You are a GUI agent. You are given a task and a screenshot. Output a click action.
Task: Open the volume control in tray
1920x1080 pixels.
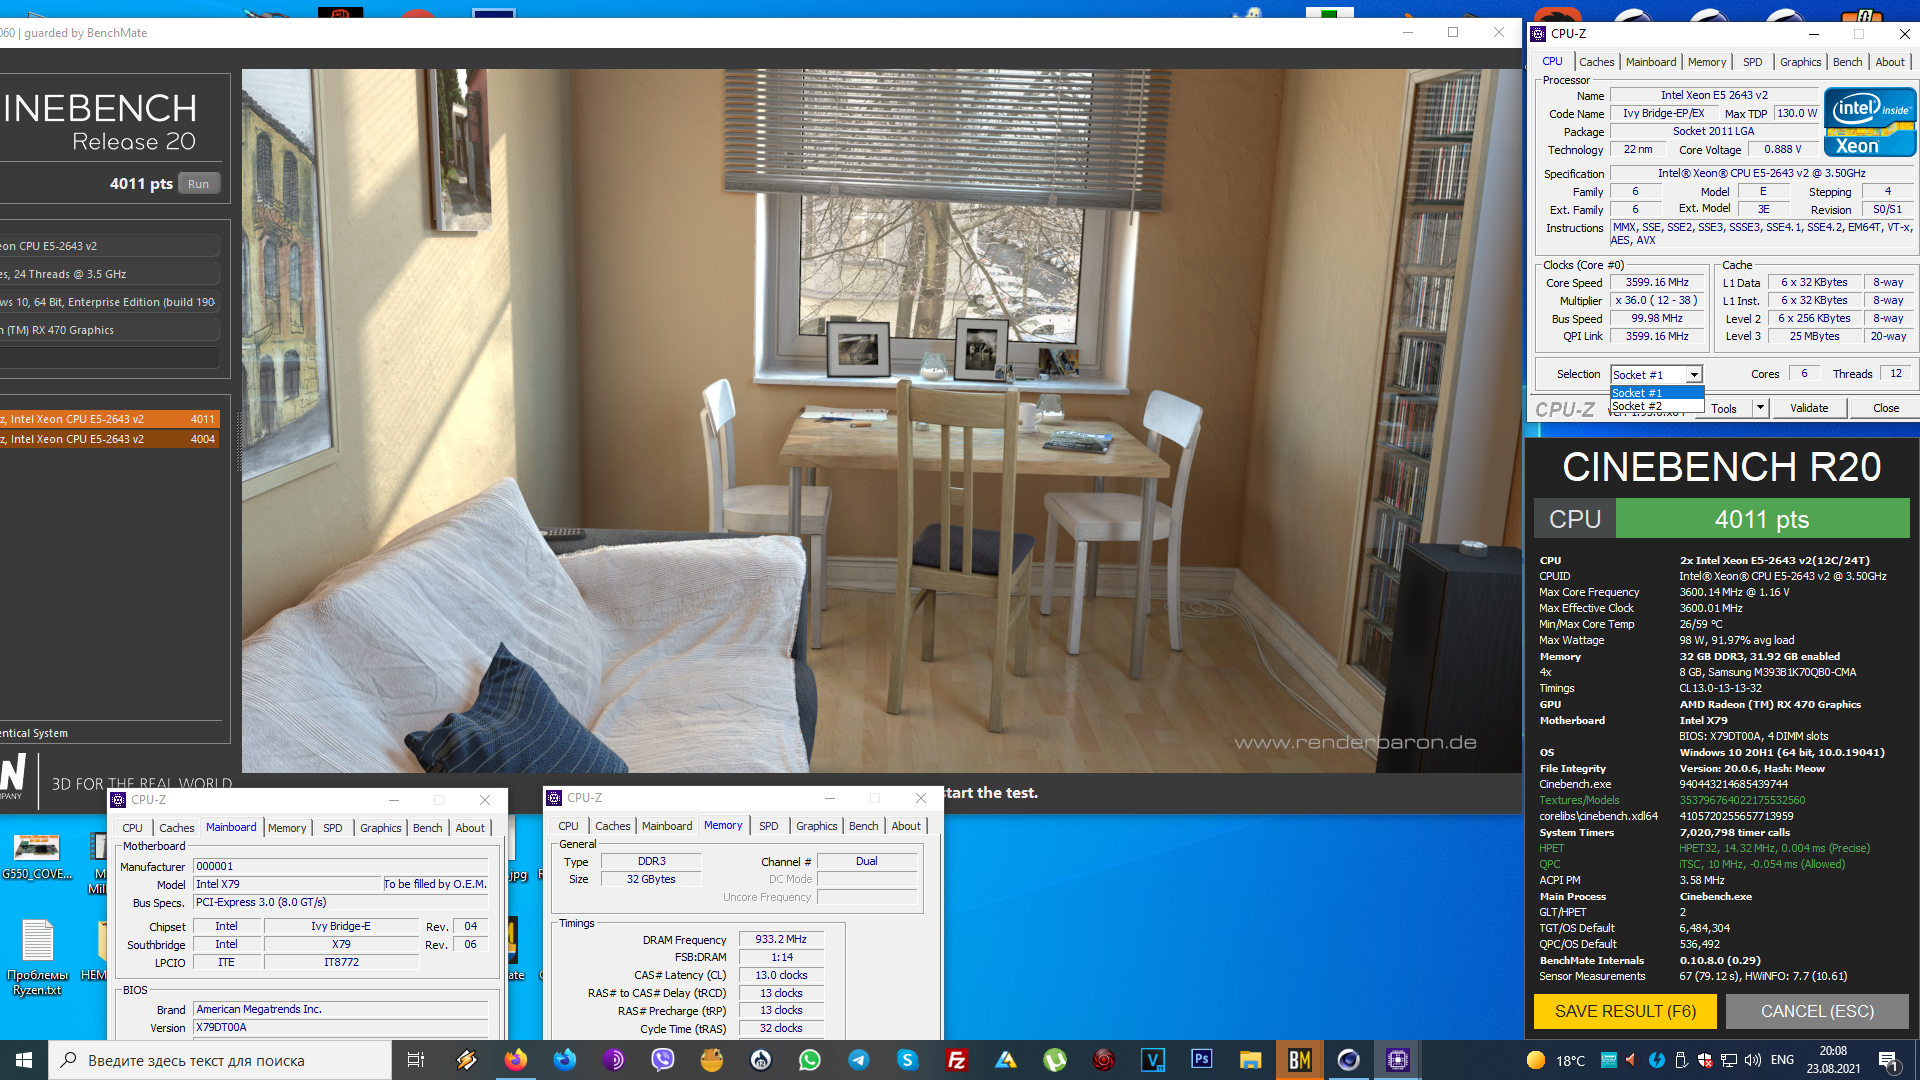click(1754, 1060)
